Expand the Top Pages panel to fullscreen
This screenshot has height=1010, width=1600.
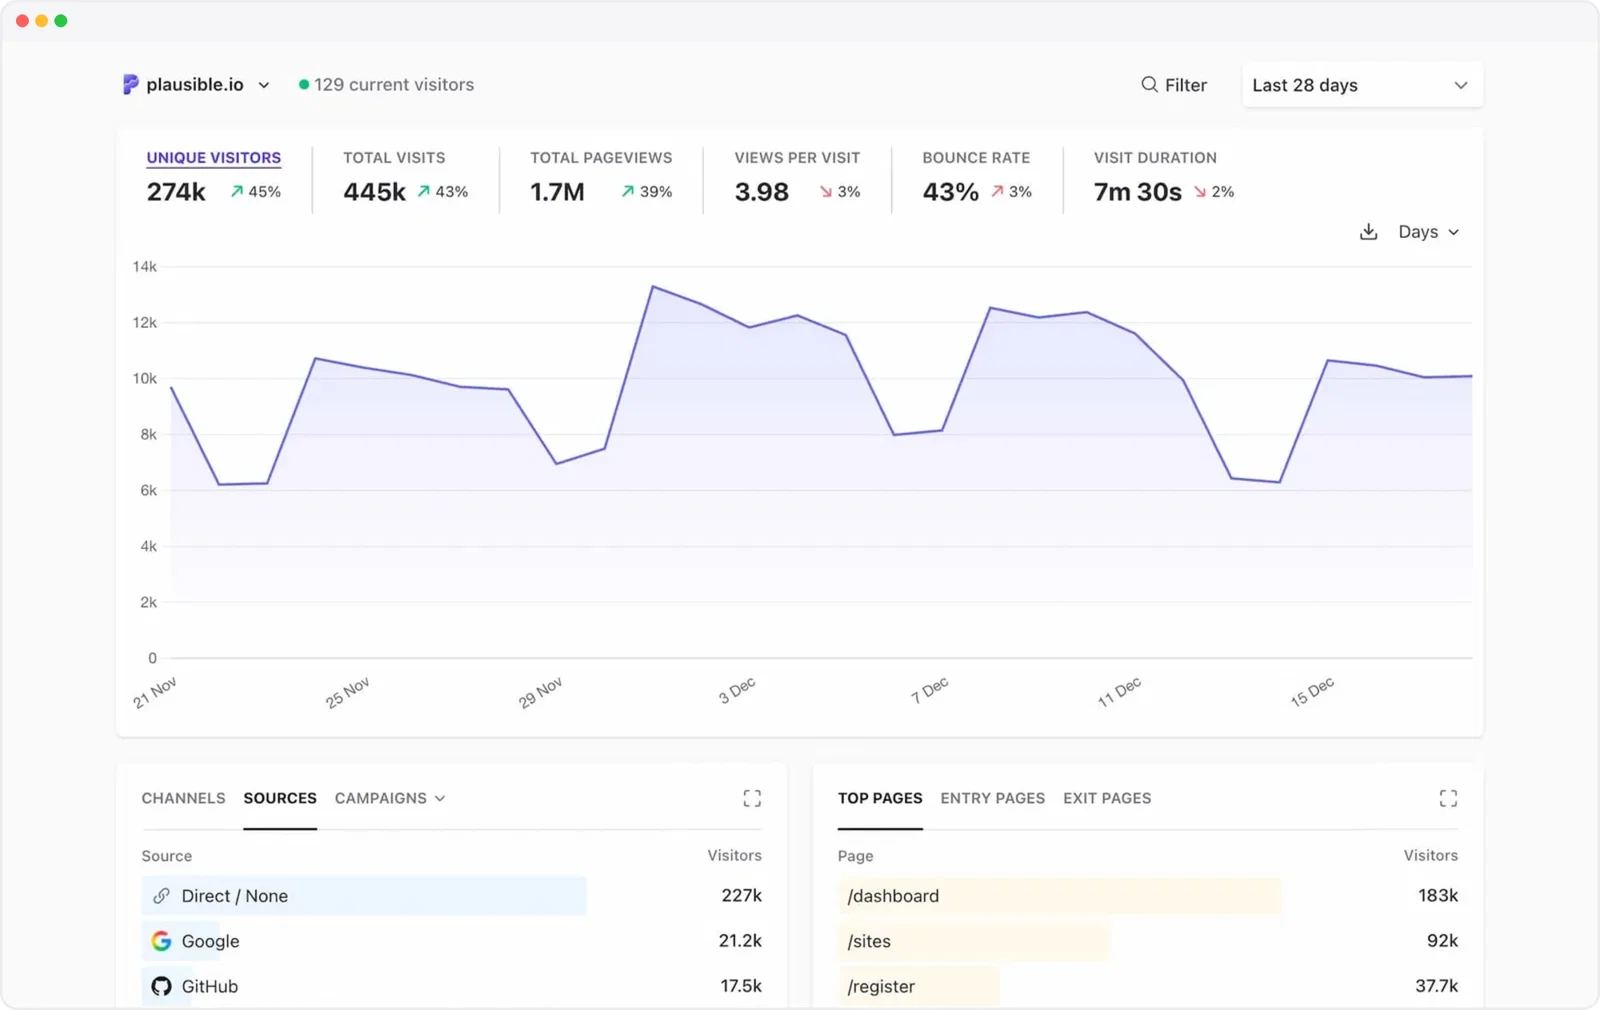point(1448,798)
